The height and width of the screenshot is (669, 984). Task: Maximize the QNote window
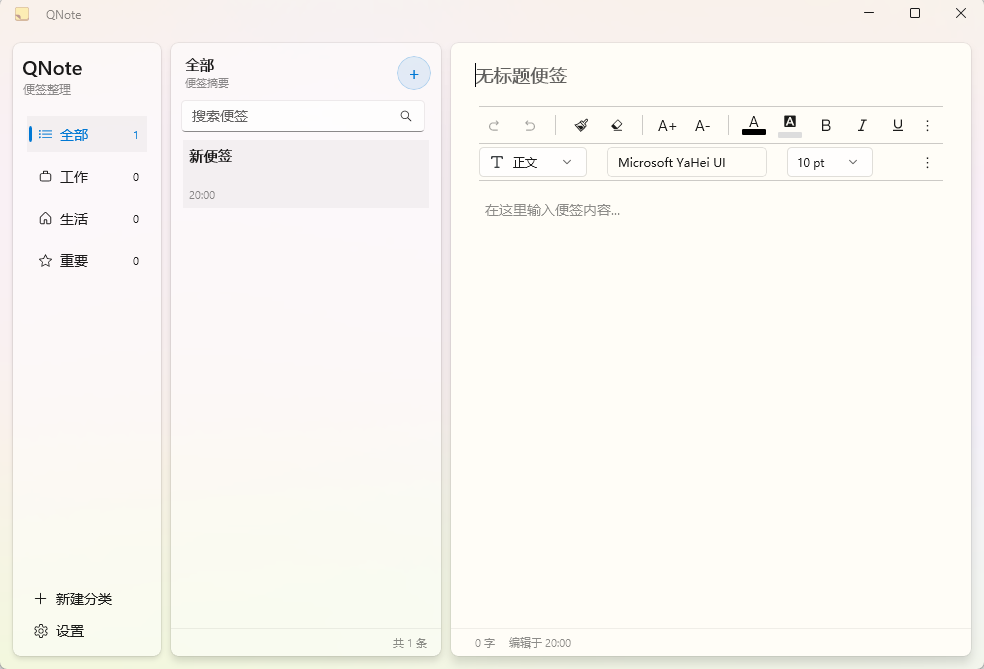coord(915,13)
